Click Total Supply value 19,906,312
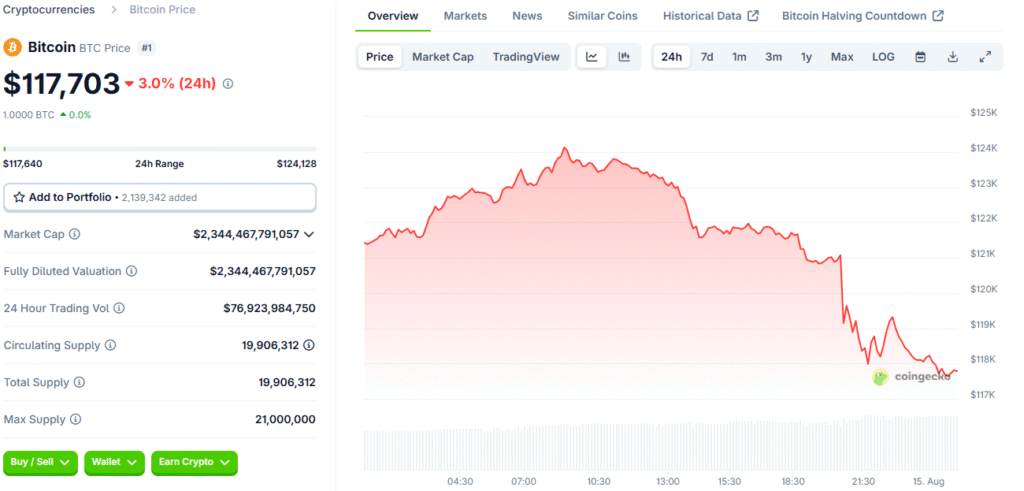The width and height of the screenshot is (1024, 491). pyautogui.click(x=287, y=382)
